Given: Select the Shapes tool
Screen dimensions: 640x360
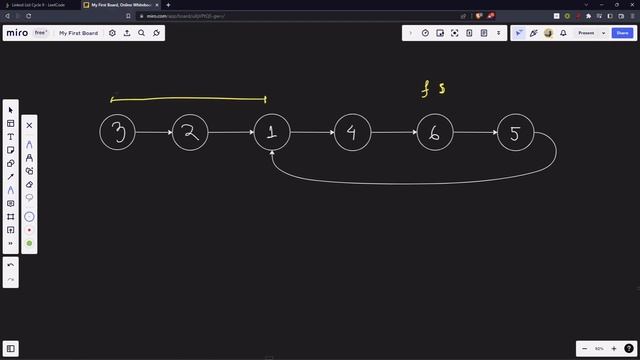Looking at the screenshot, I should point(11,163).
